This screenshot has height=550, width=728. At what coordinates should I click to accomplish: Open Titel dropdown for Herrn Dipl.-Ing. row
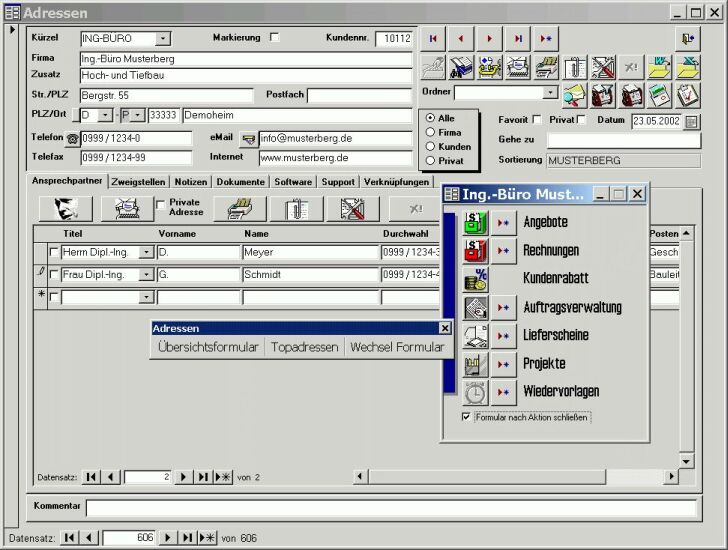(x=146, y=253)
